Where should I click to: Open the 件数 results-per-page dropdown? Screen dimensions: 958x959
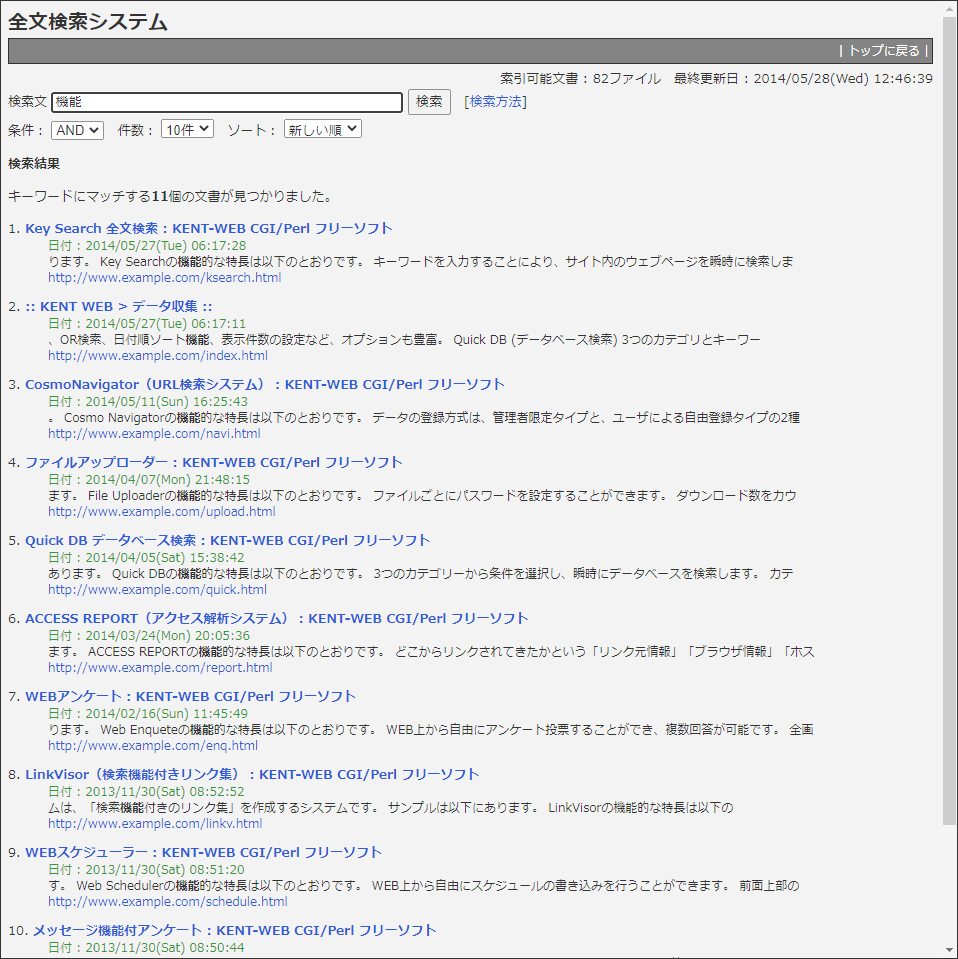point(186,129)
